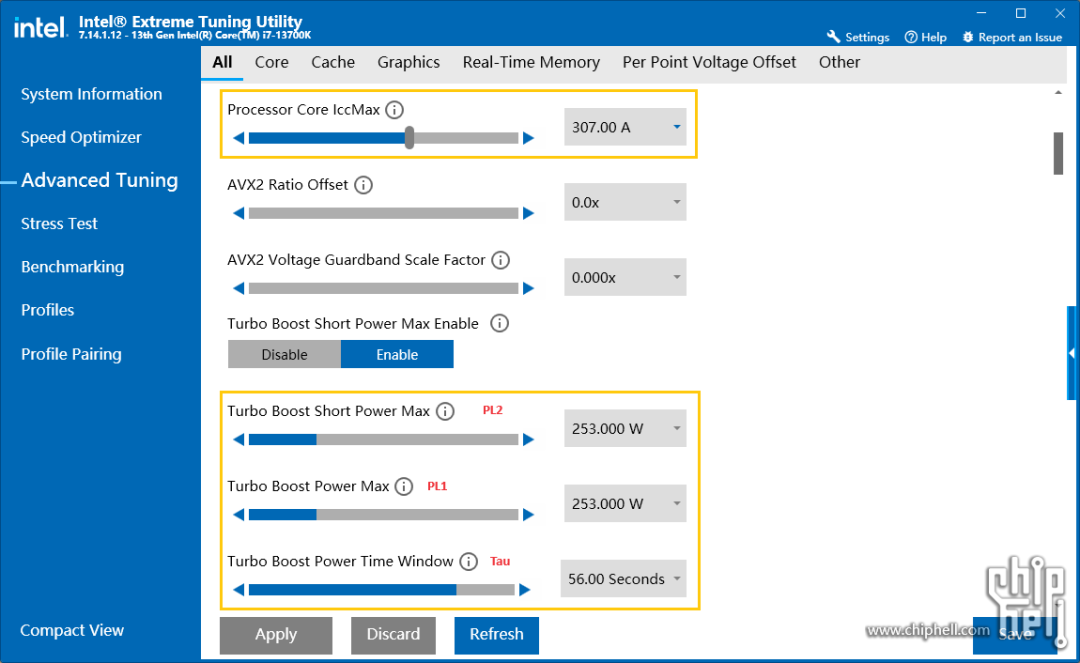
Task: Click the Turbo Boost Power Time Window slider
Action: [x=382, y=590]
